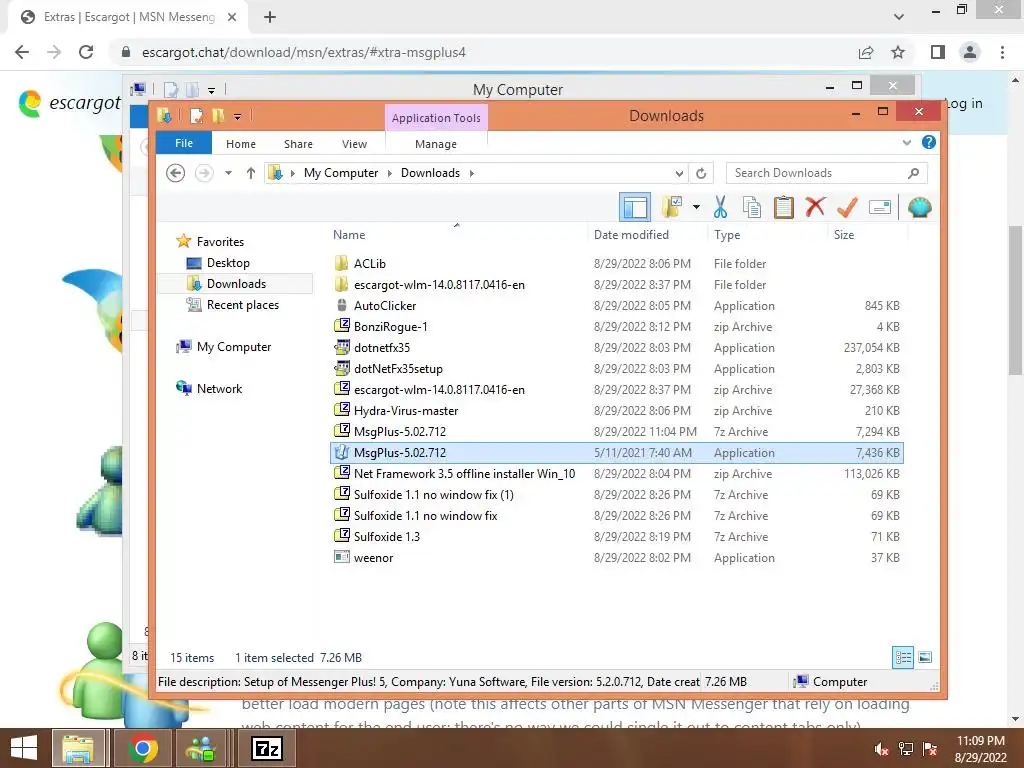The width and height of the screenshot is (1024, 768).
Task: Click the blue shell icon in toolbar
Action: pyautogui.click(x=920, y=207)
